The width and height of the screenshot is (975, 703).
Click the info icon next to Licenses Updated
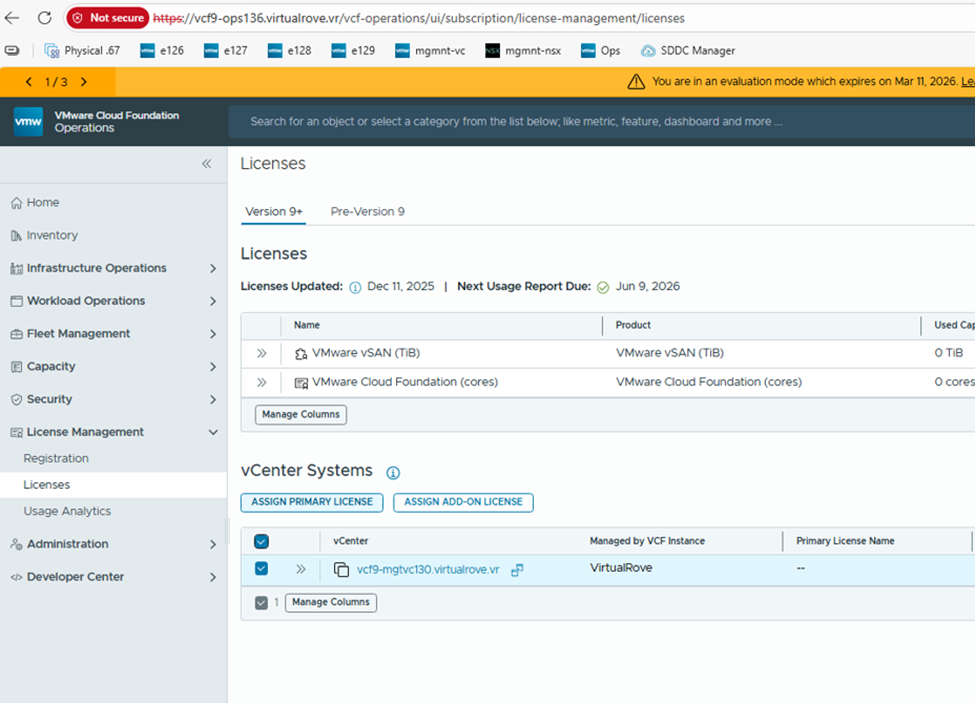click(x=355, y=286)
